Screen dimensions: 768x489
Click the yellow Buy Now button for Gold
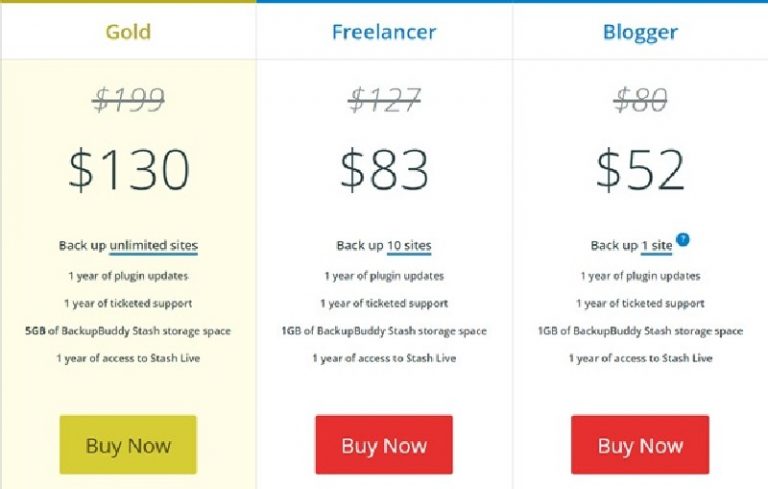pos(128,445)
